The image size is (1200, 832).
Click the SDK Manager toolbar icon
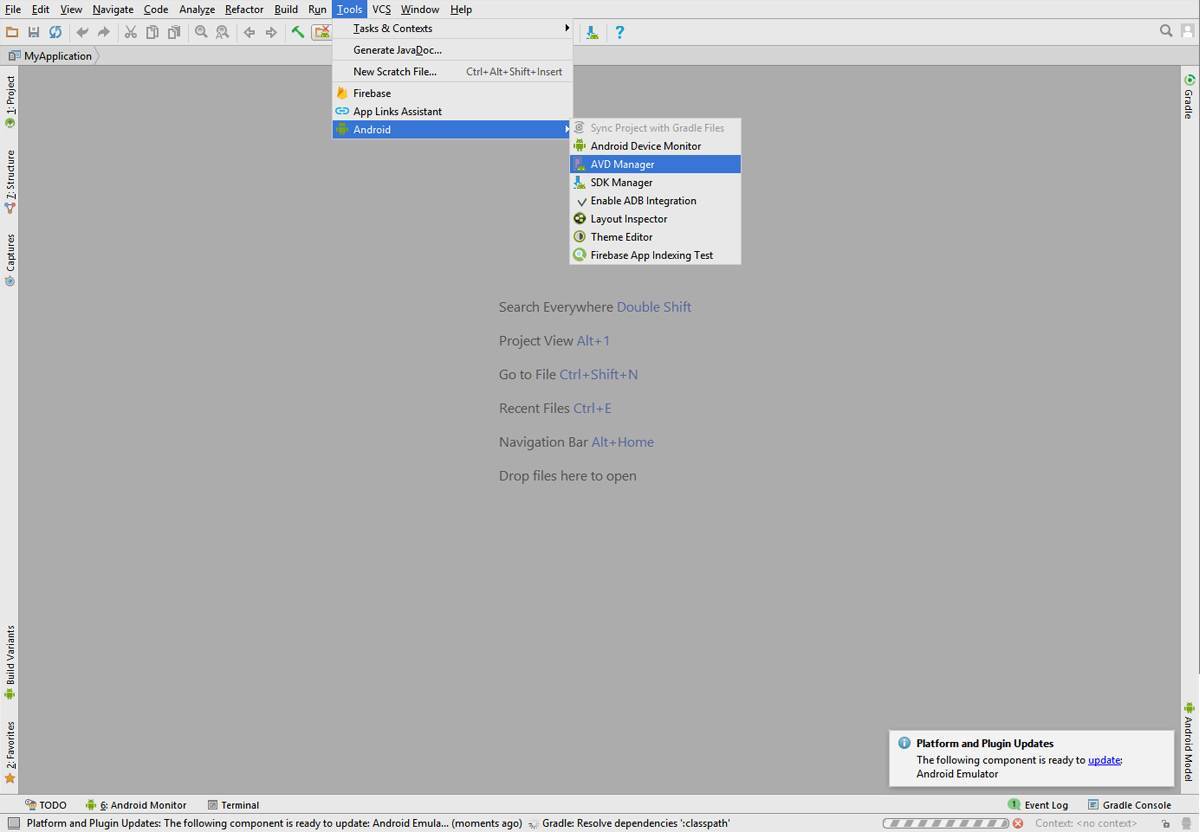[593, 32]
